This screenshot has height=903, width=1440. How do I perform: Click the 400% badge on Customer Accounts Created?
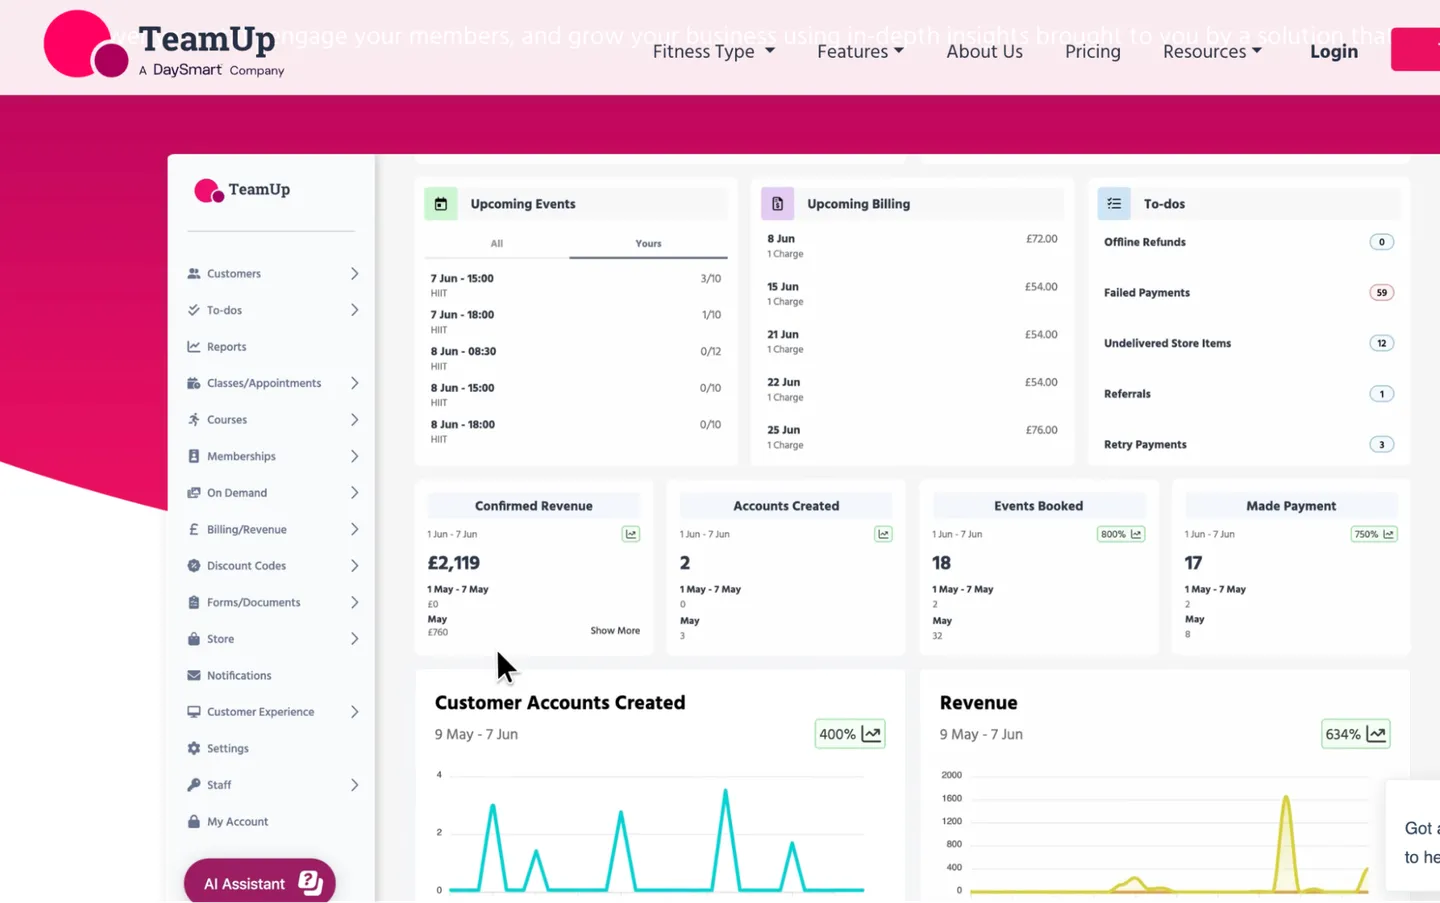(850, 734)
